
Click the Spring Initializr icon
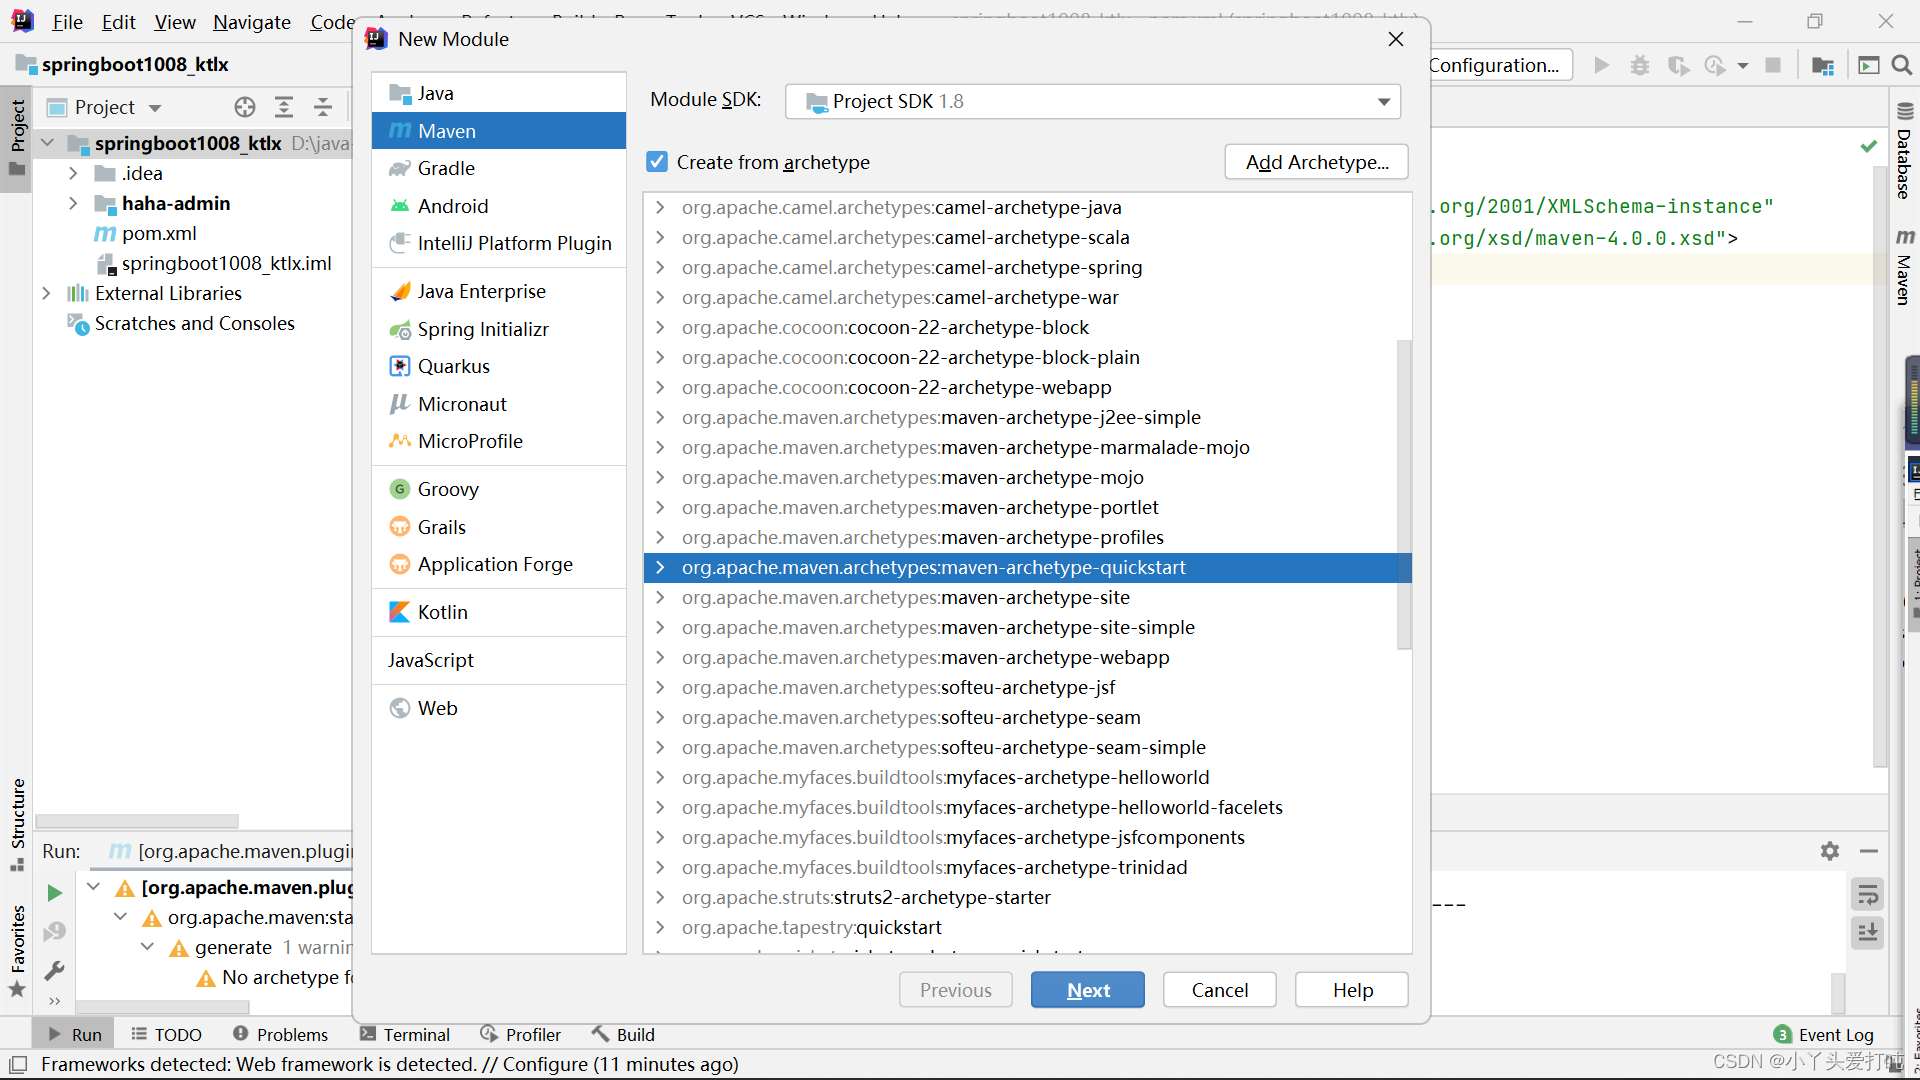pyautogui.click(x=400, y=327)
